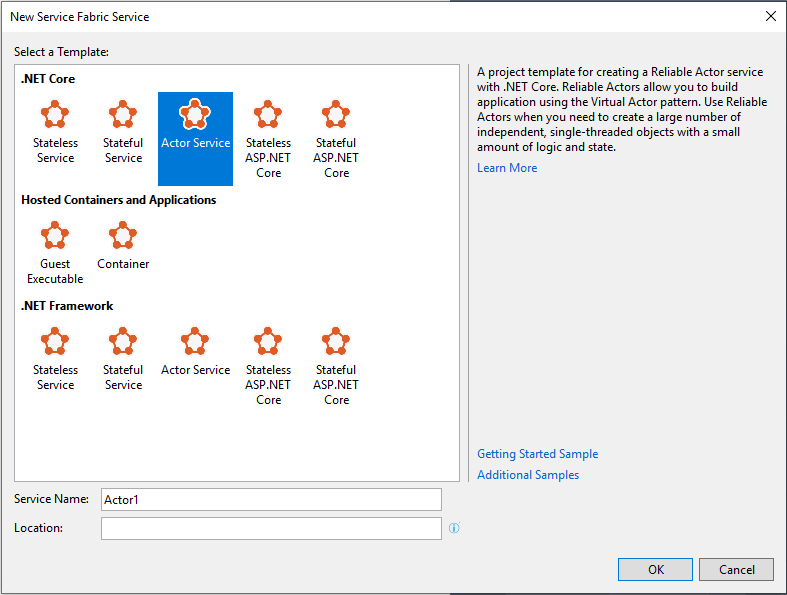The width and height of the screenshot is (787, 595).
Task: Select .NET Core Stateless Service template
Action: click(55, 133)
